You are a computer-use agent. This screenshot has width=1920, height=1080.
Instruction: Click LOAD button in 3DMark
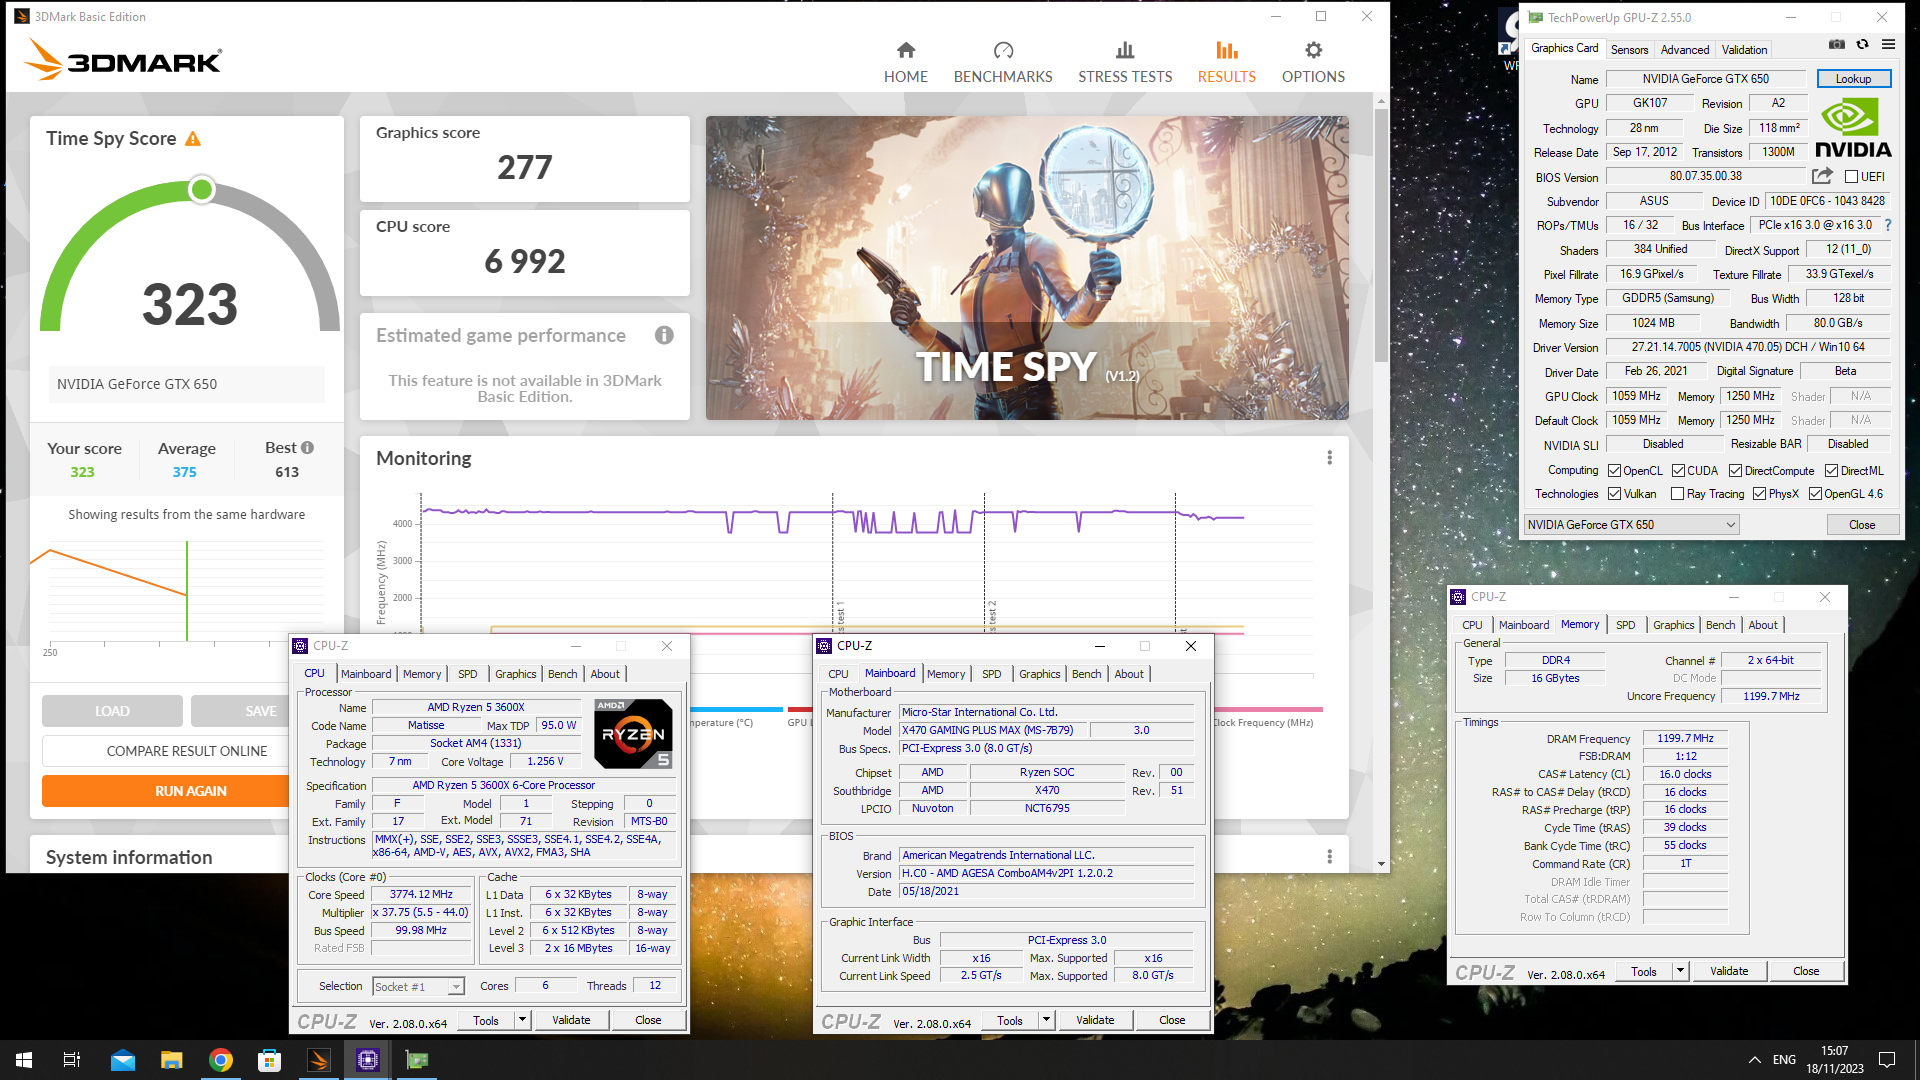(112, 711)
